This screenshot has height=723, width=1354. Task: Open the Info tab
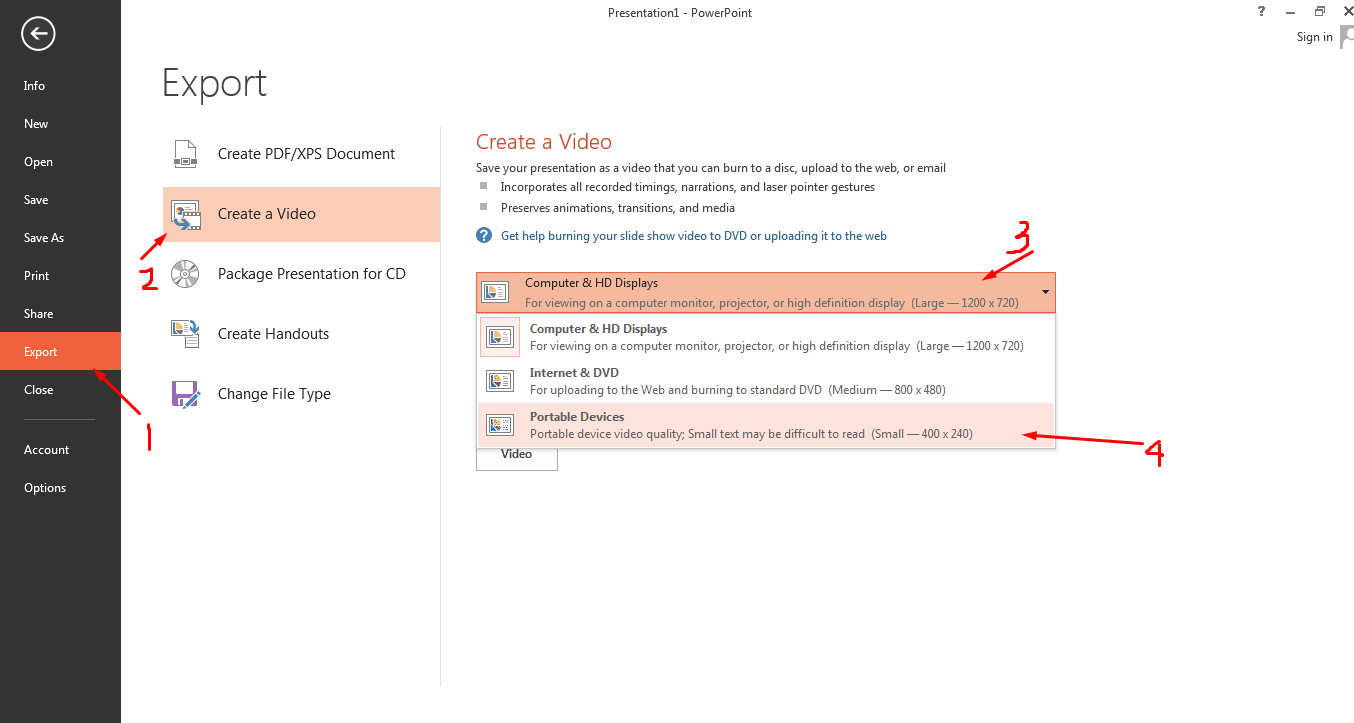tap(60, 86)
